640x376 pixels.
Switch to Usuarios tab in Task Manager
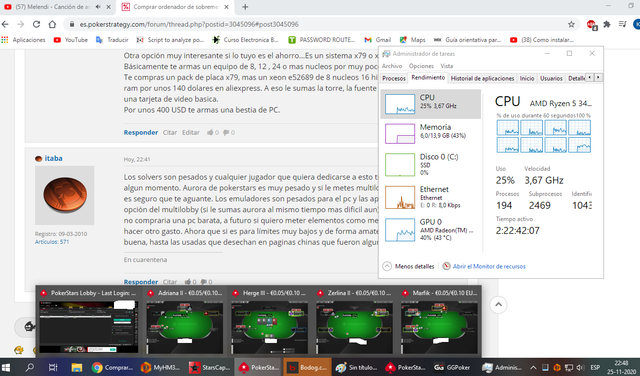tap(551, 78)
